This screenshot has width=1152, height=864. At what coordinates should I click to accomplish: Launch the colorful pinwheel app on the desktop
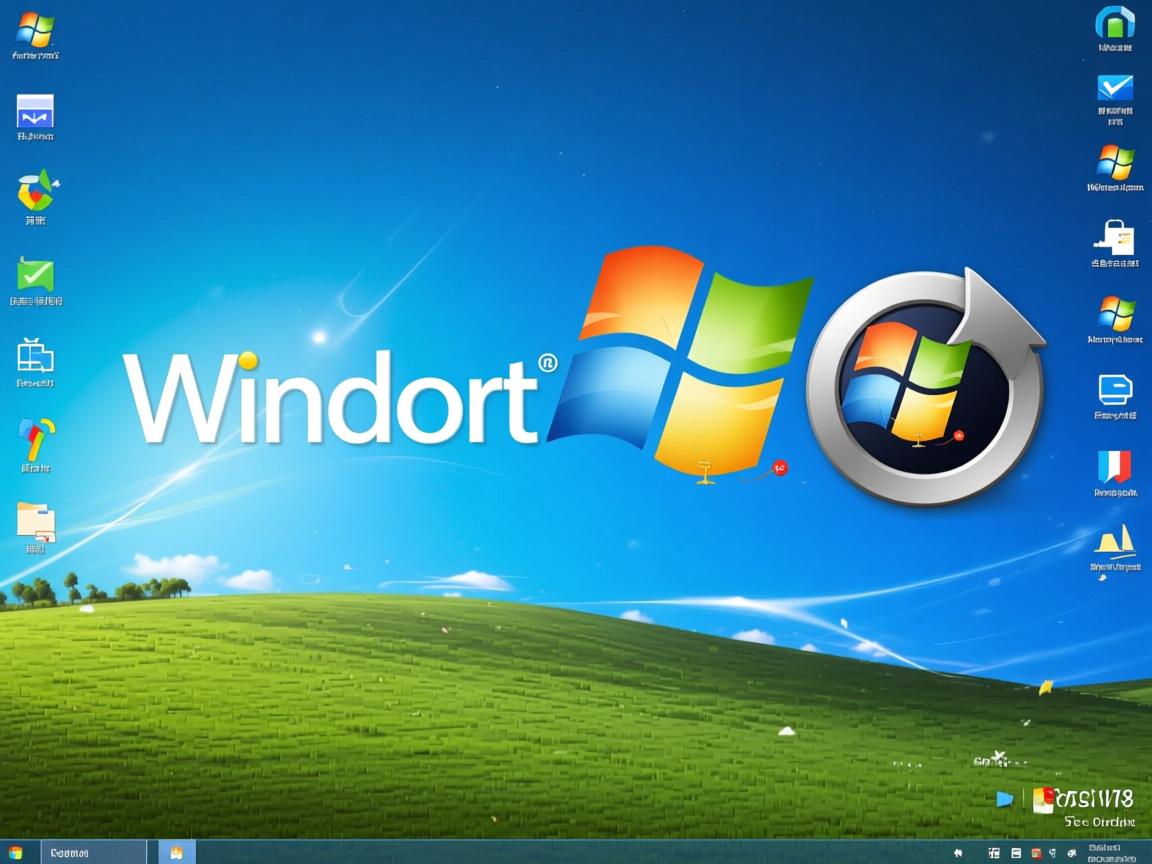[35, 192]
